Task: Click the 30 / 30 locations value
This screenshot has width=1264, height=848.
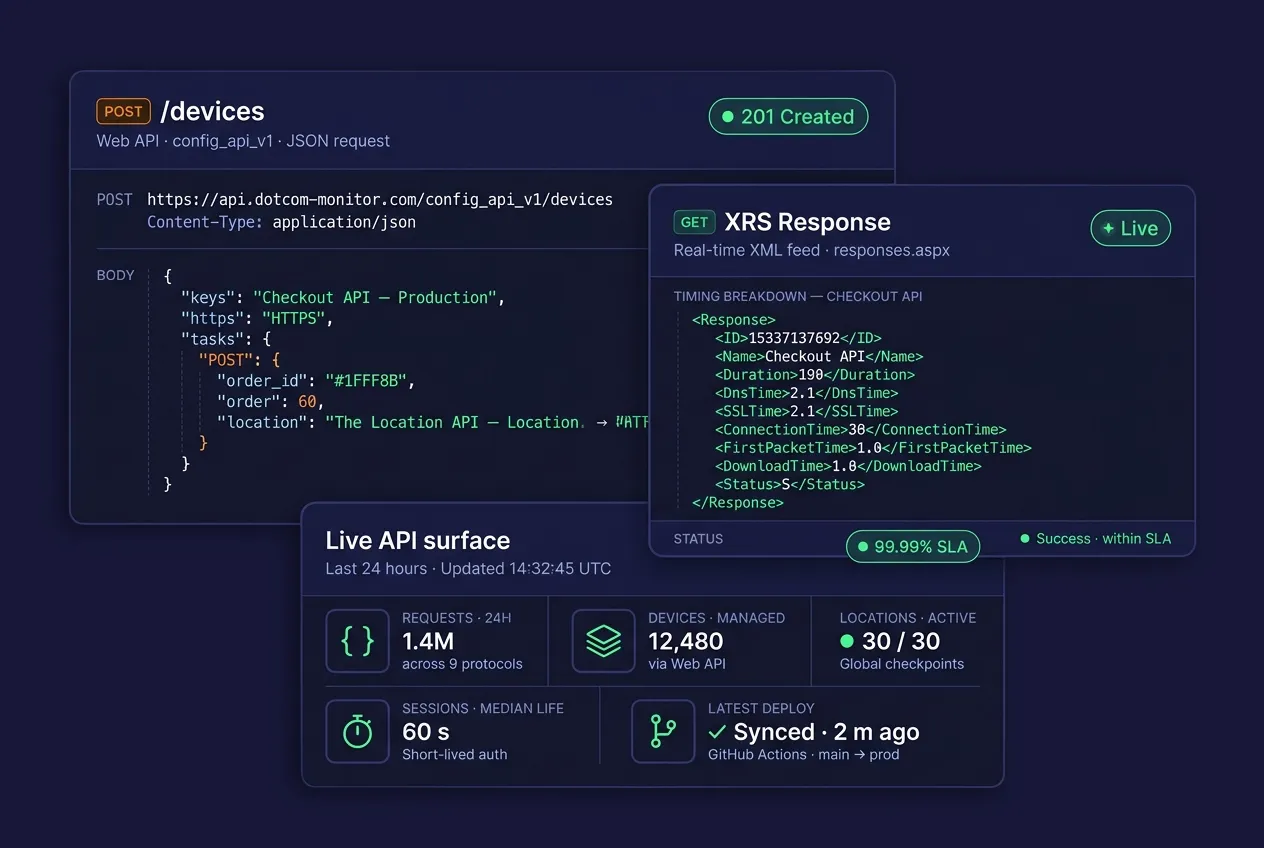Action: [890, 642]
